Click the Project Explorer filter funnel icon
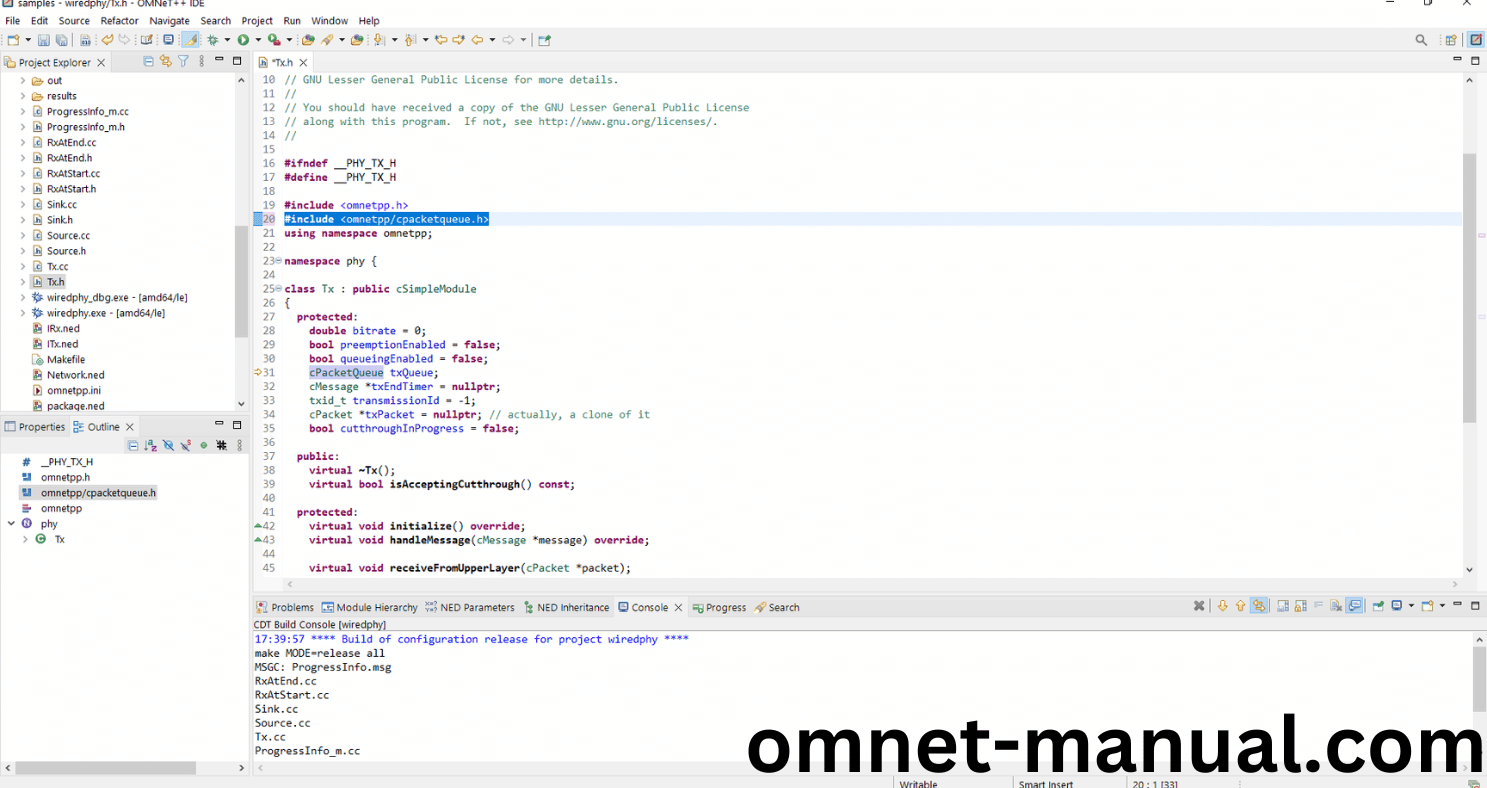The width and height of the screenshot is (1487, 788). click(183, 62)
